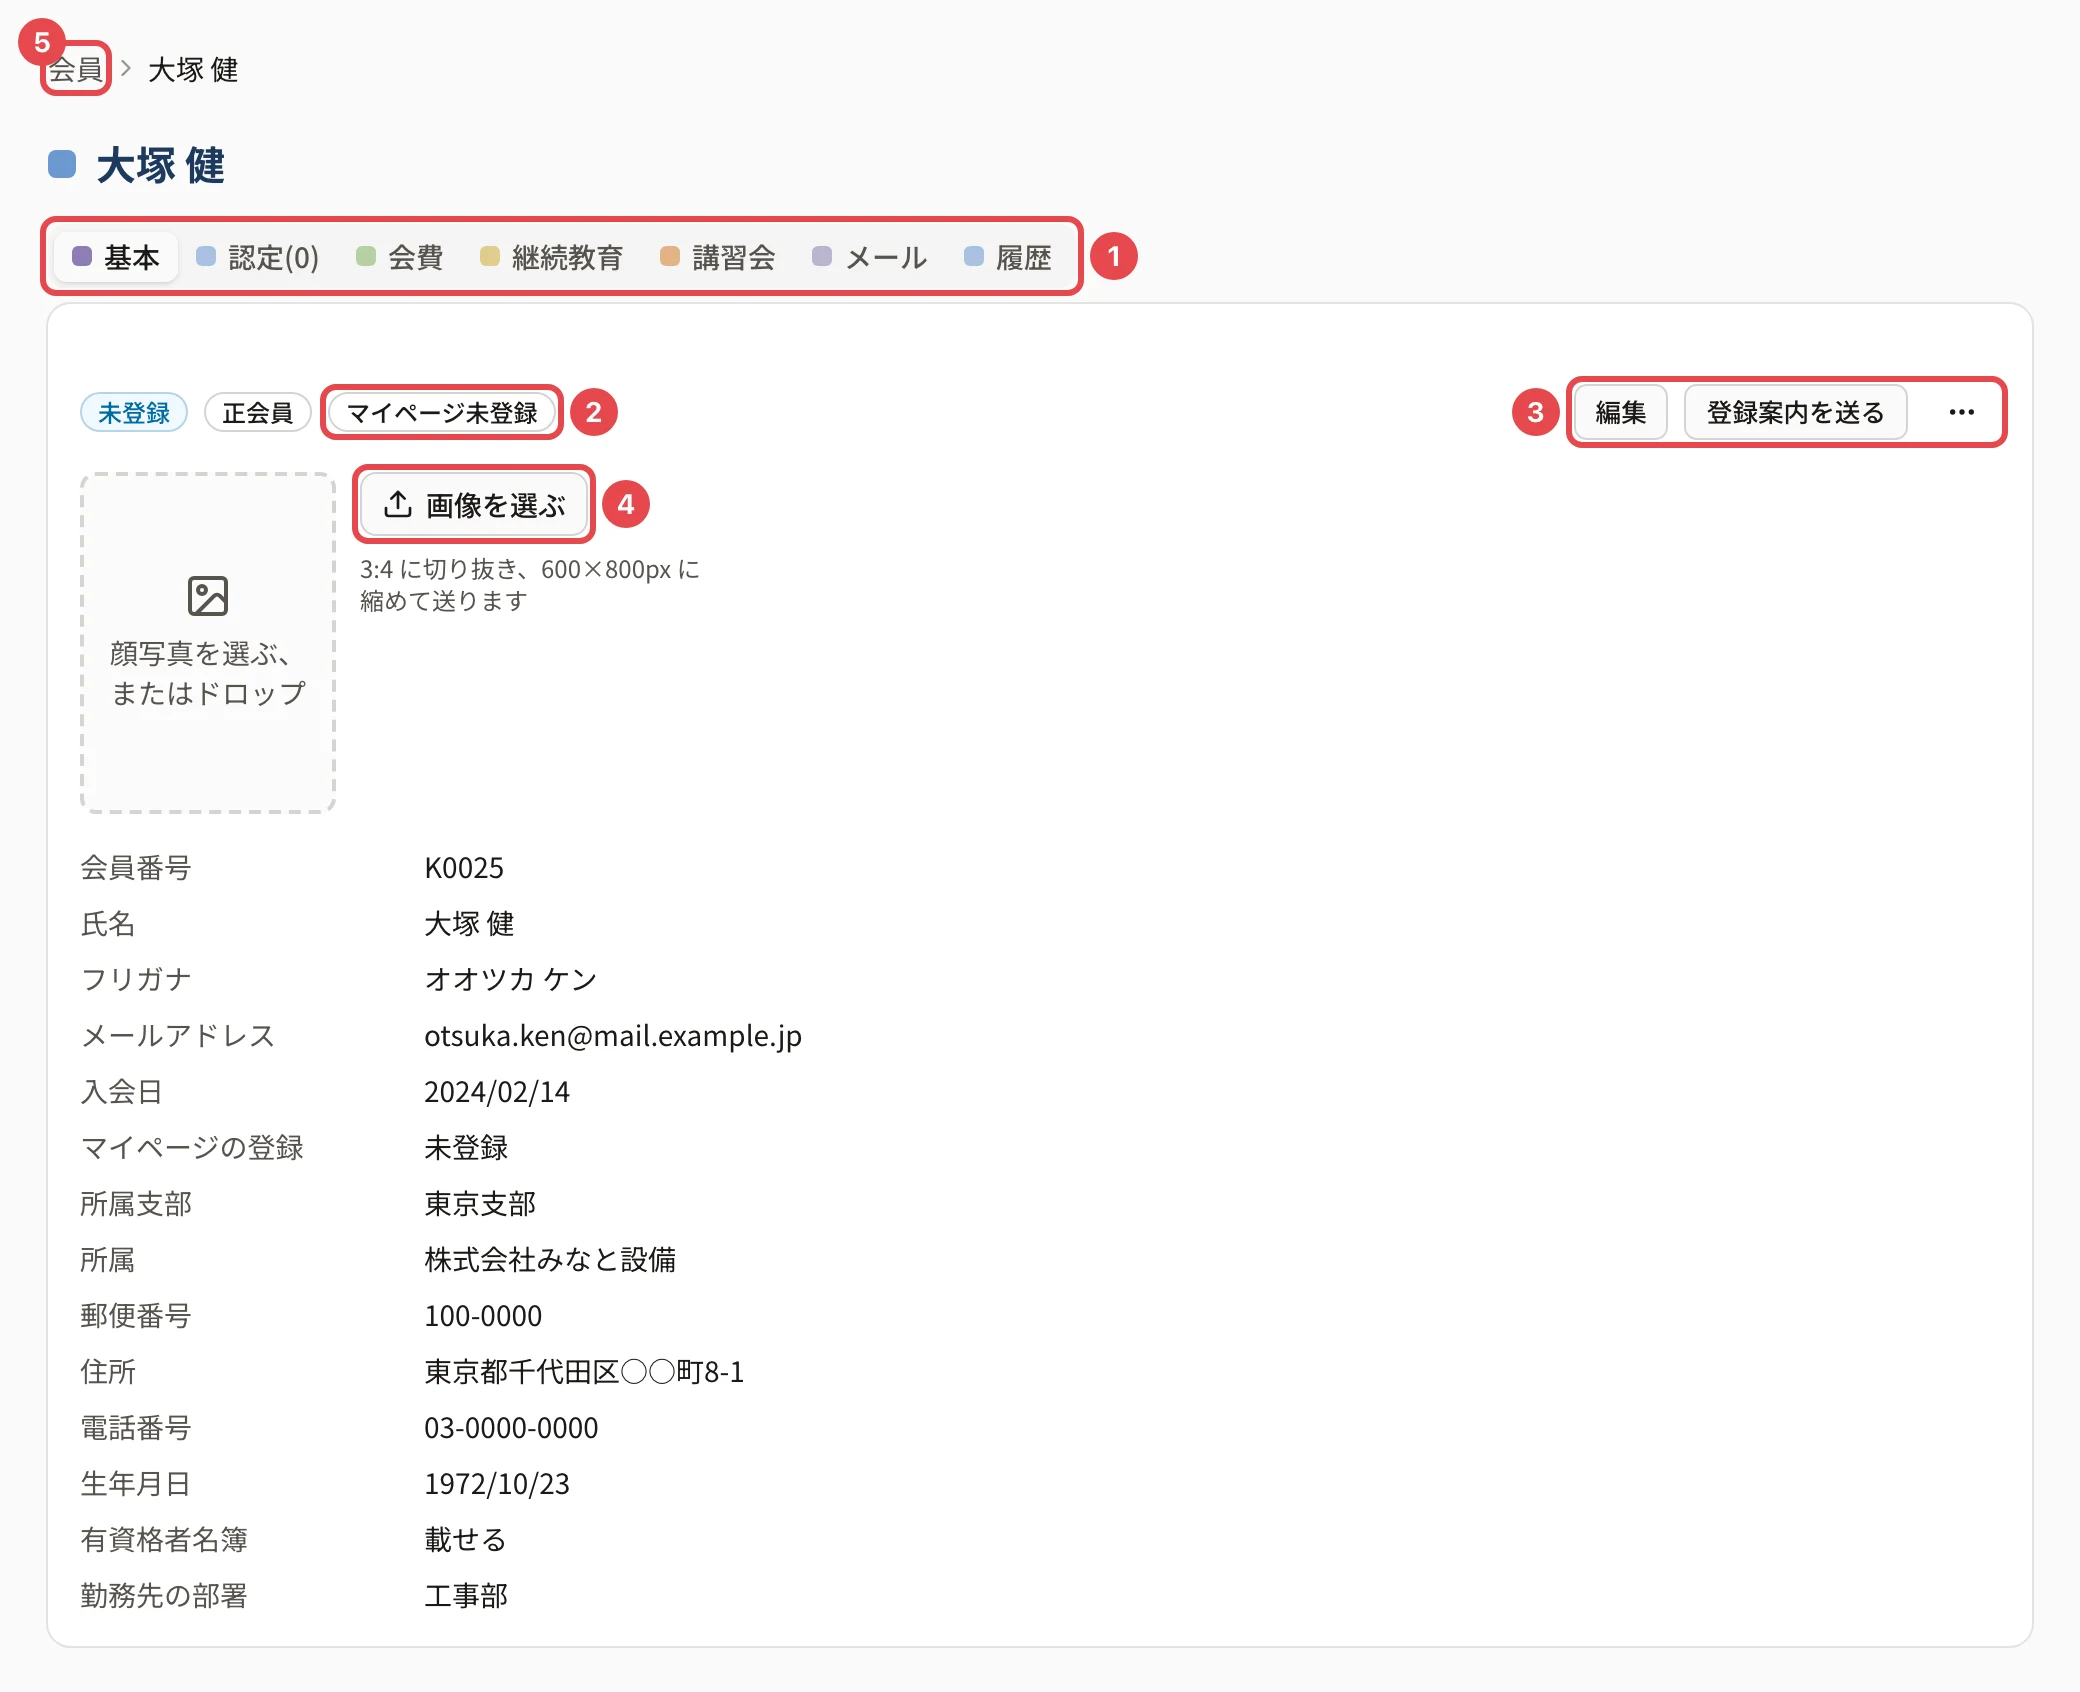Click the department value 工事部

(x=466, y=1595)
